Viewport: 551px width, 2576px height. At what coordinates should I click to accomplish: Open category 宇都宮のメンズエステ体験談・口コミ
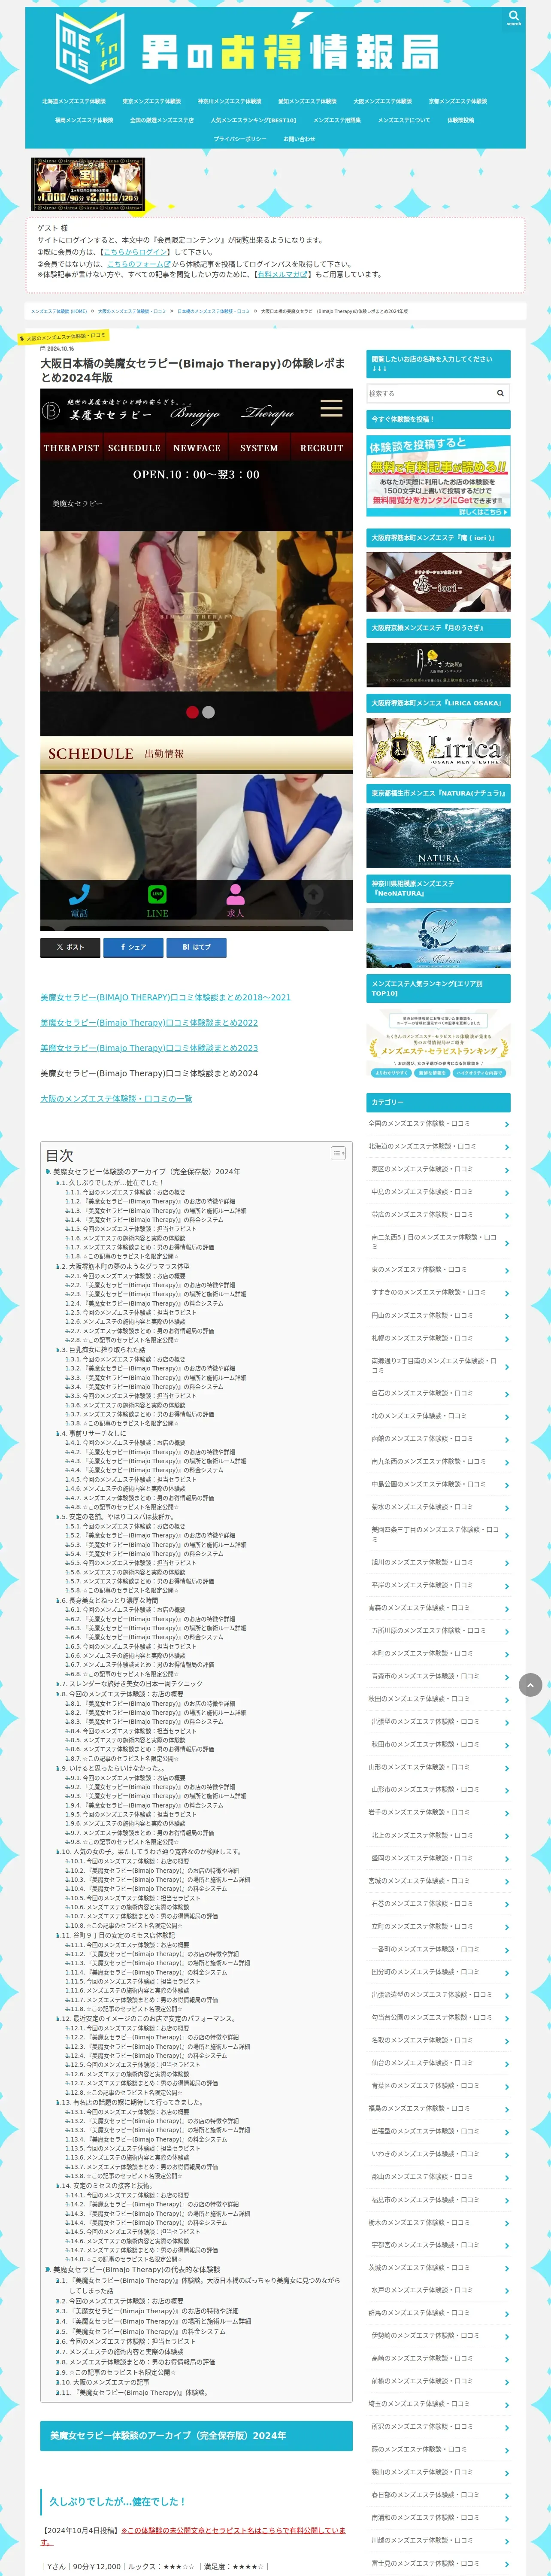(x=438, y=2245)
